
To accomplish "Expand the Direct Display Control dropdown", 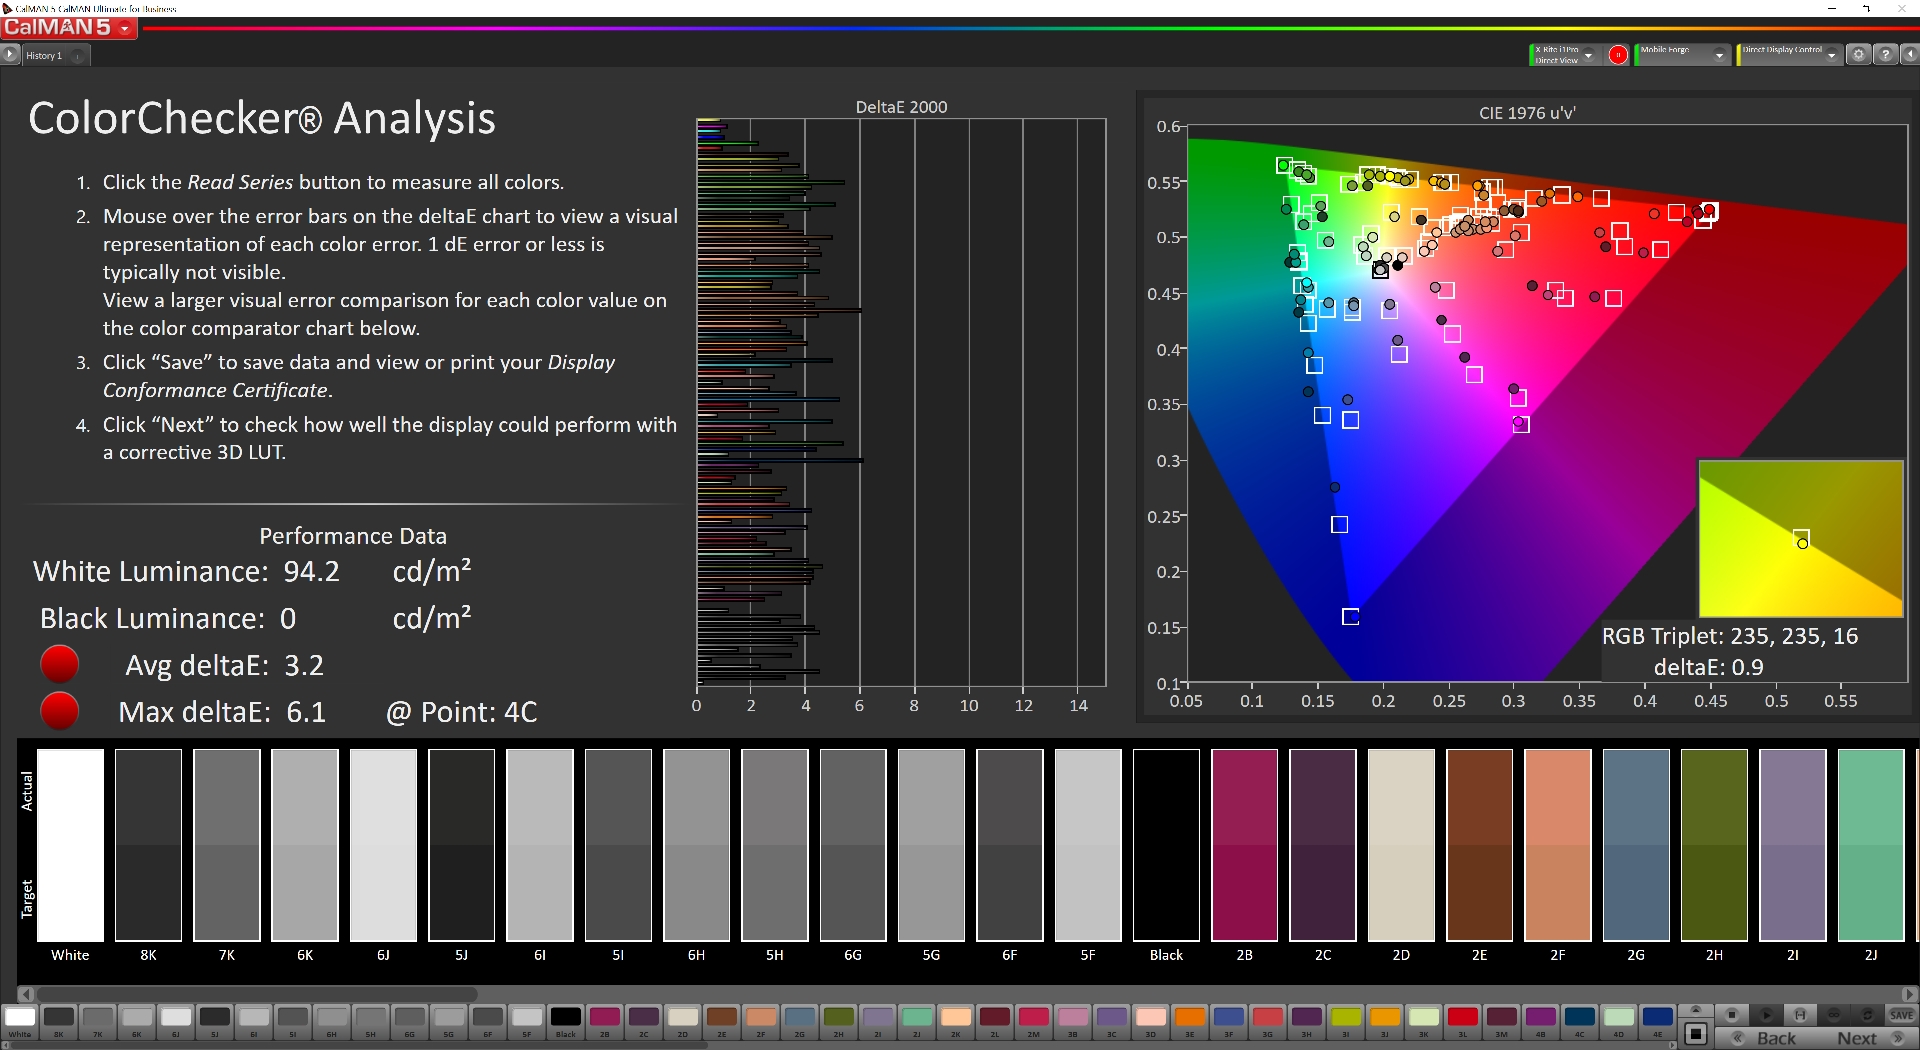I will tap(1831, 56).
